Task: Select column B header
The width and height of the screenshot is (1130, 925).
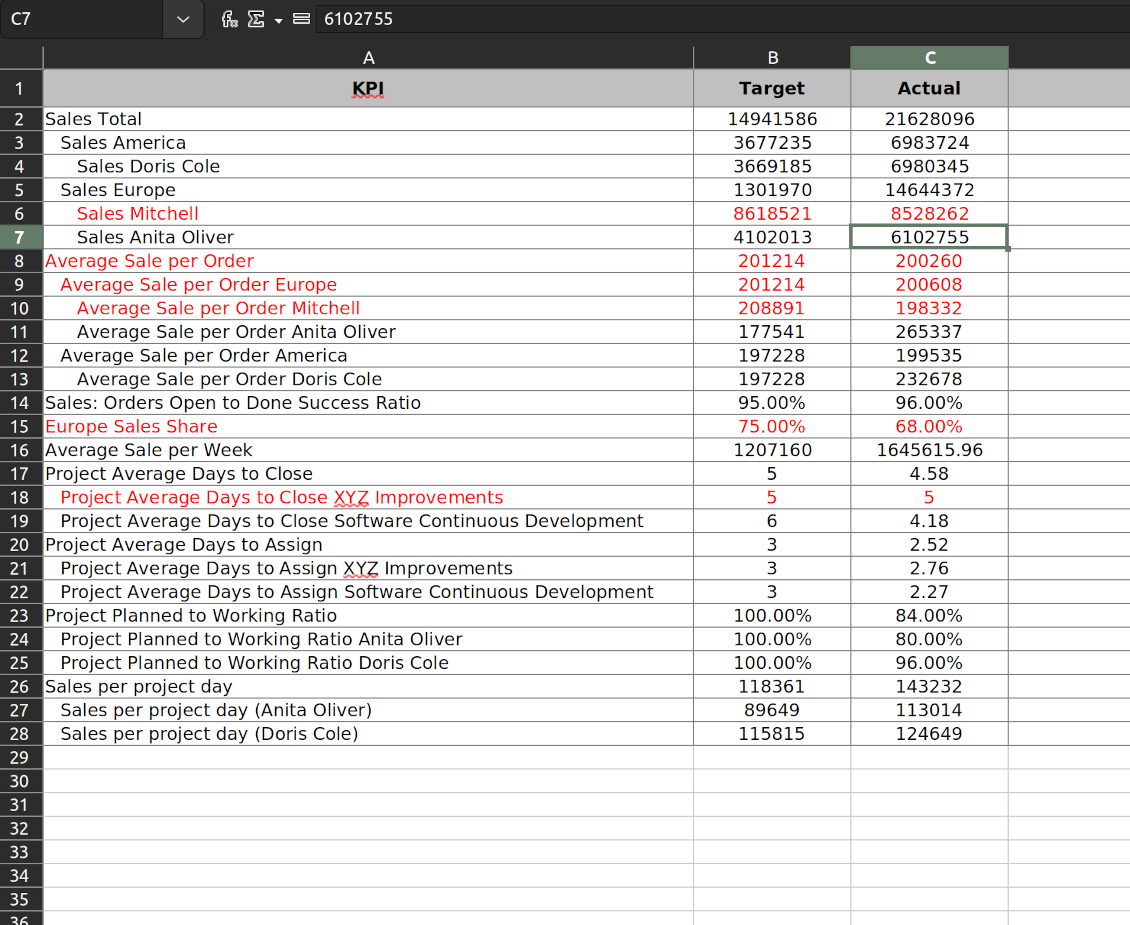Action: pyautogui.click(x=771, y=58)
